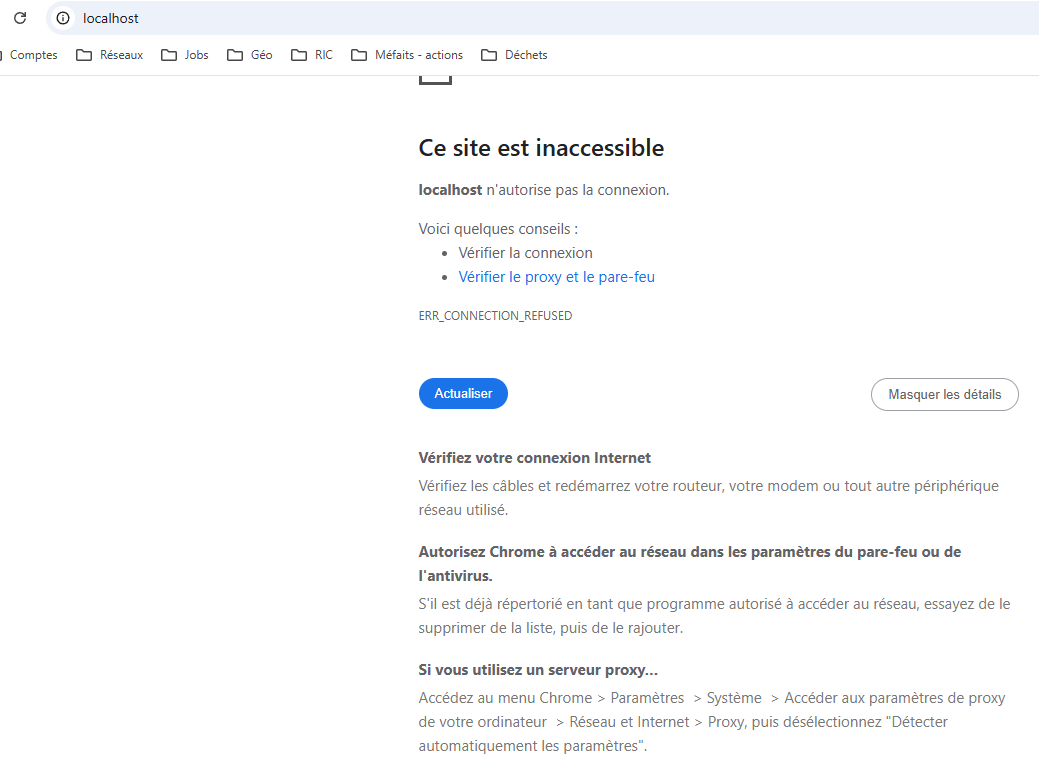
Task: Open the Déchets bookmark folder
Action: (514, 55)
